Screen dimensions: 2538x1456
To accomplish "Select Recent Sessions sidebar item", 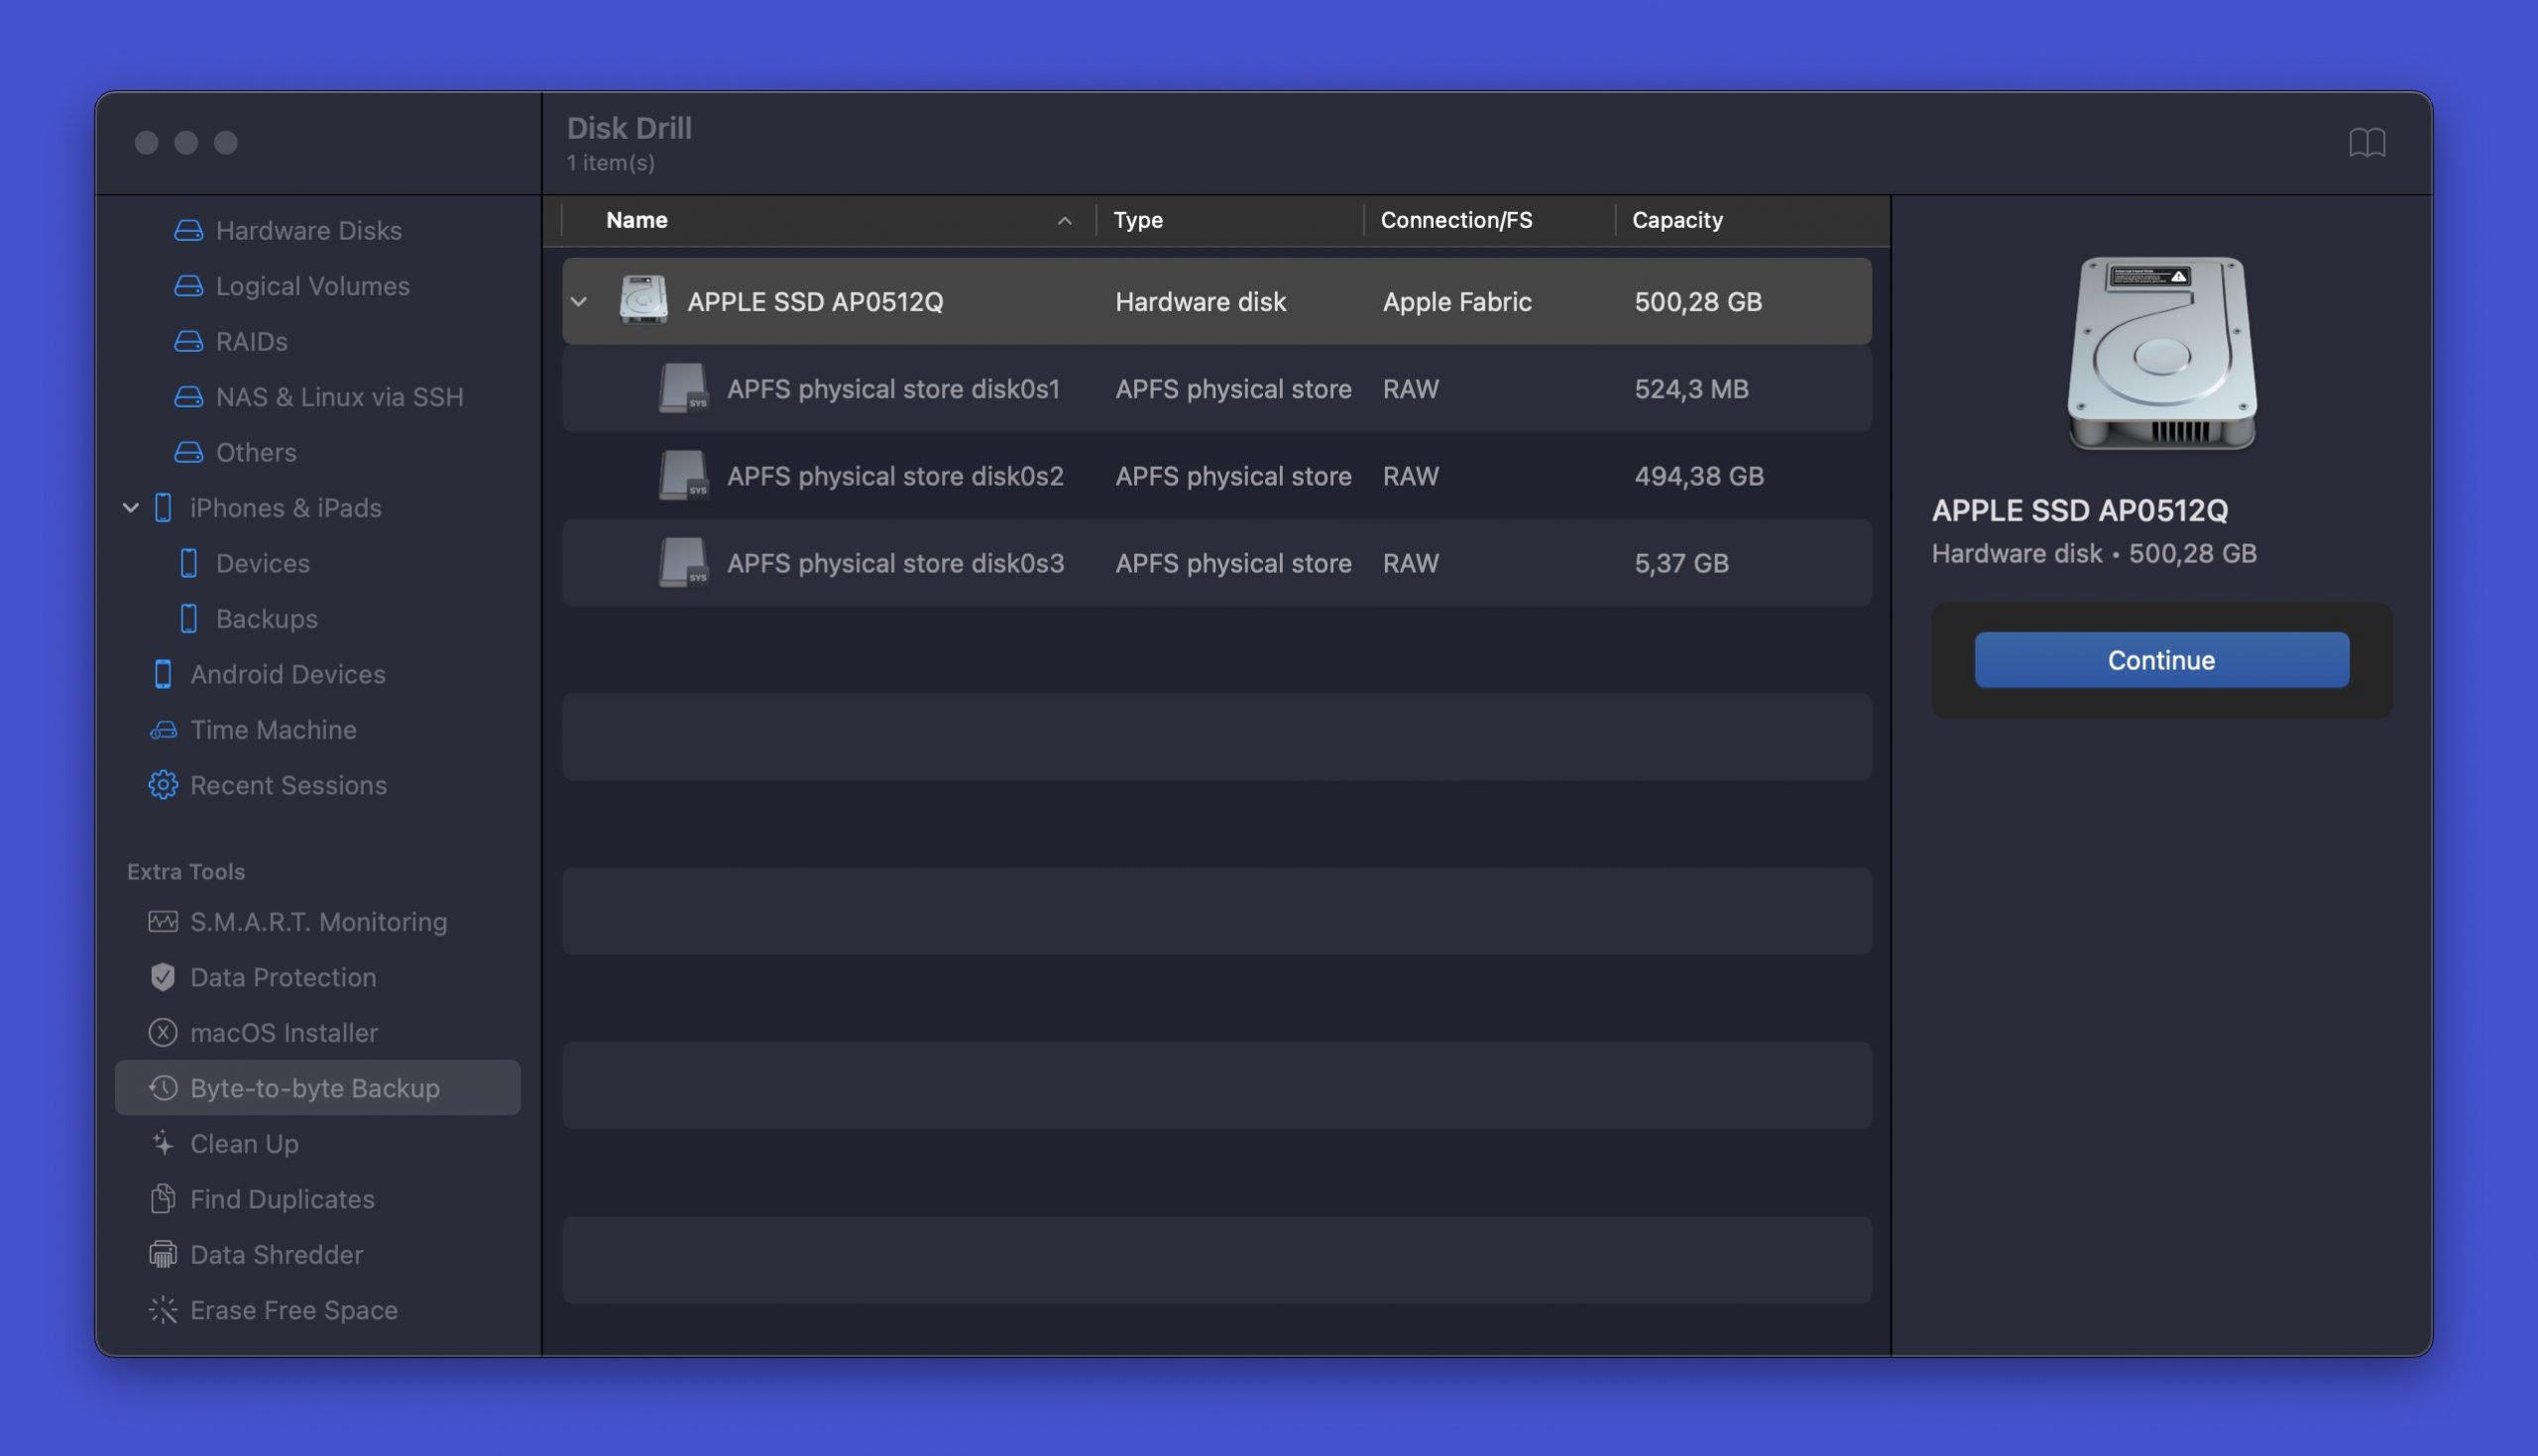I will click(x=288, y=786).
